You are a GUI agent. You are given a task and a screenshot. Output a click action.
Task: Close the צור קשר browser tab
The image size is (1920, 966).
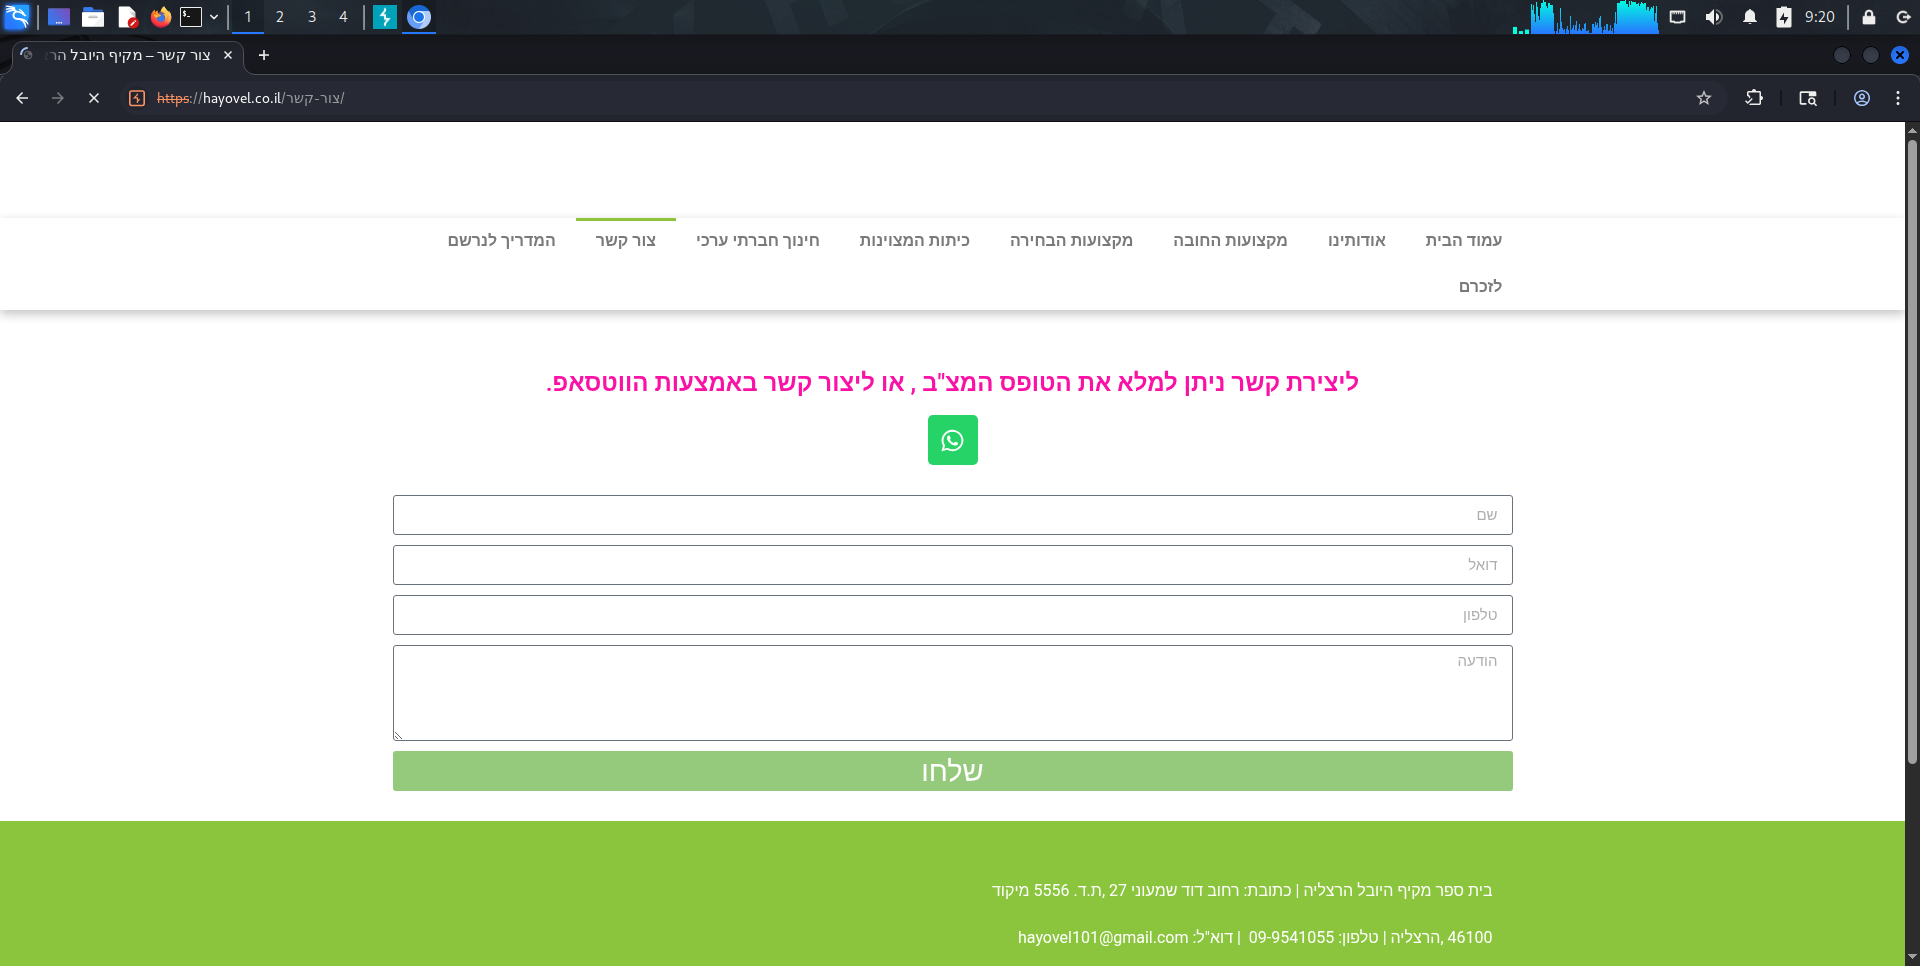pyautogui.click(x=228, y=55)
